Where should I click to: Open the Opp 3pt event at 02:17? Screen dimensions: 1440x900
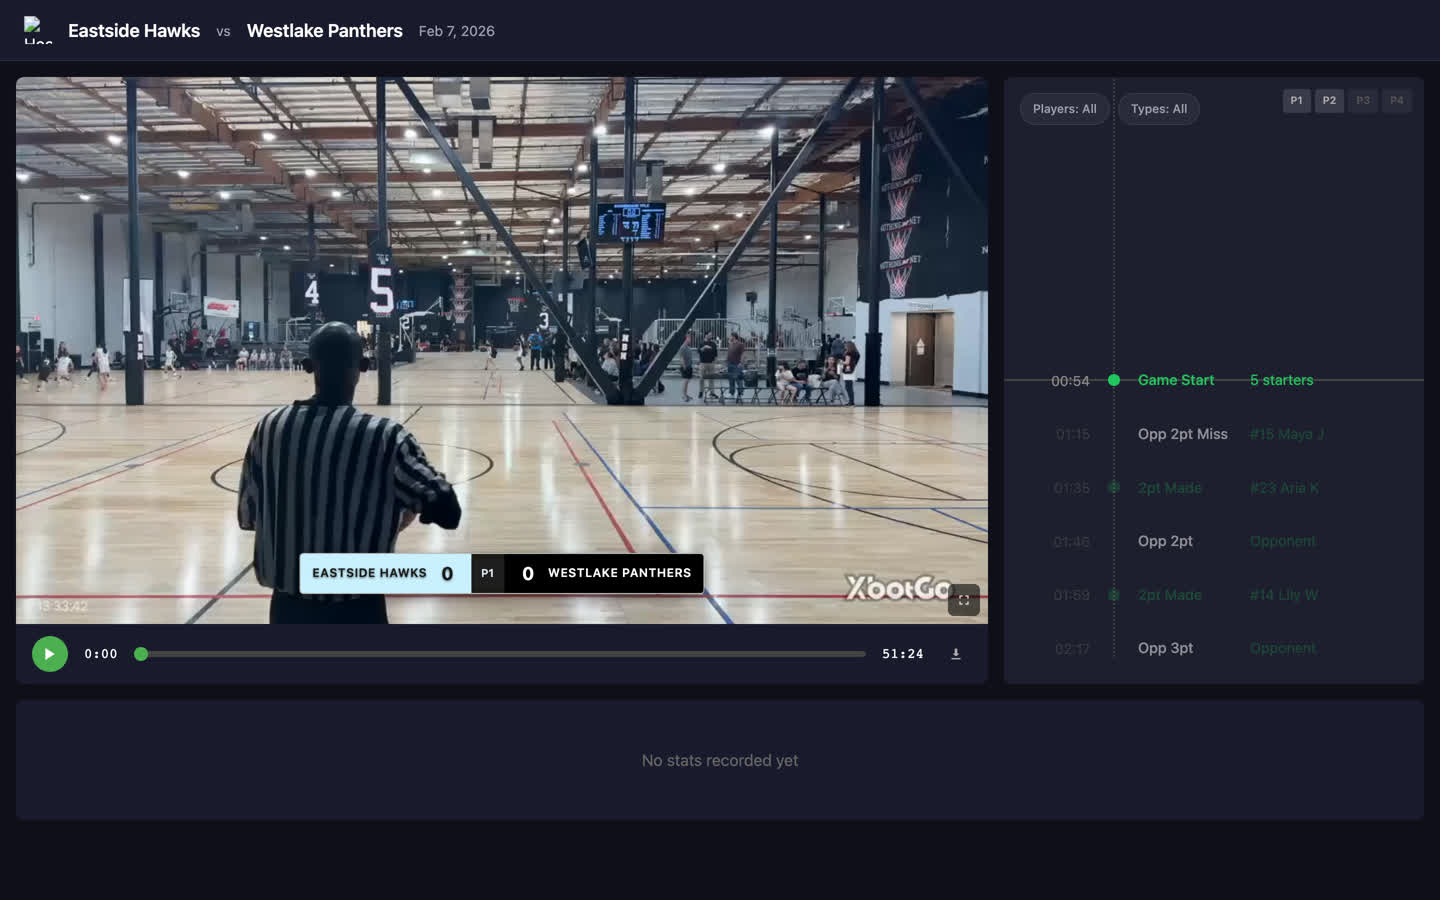click(x=1166, y=648)
